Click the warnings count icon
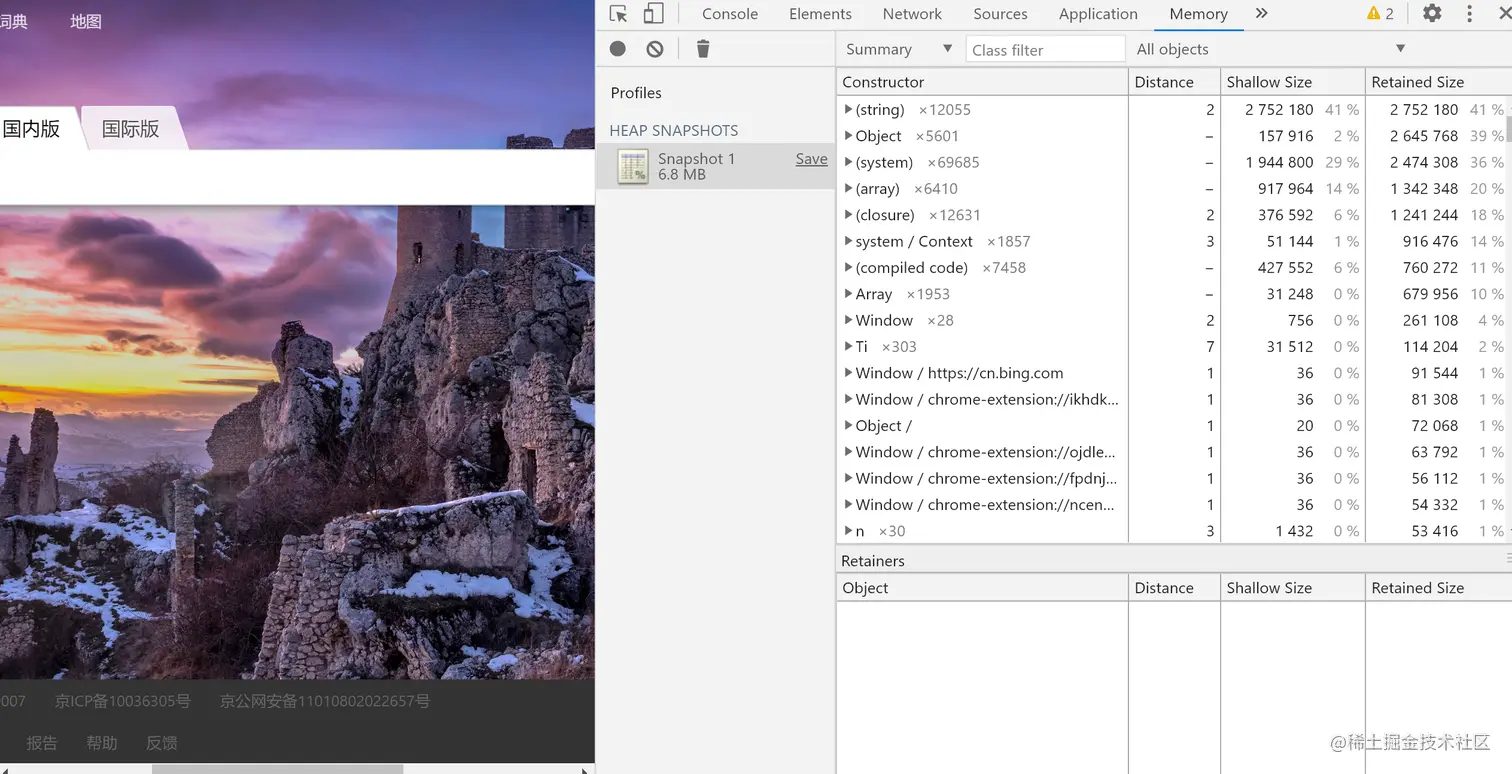1512x774 pixels. pyautogui.click(x=1380, y=14)
